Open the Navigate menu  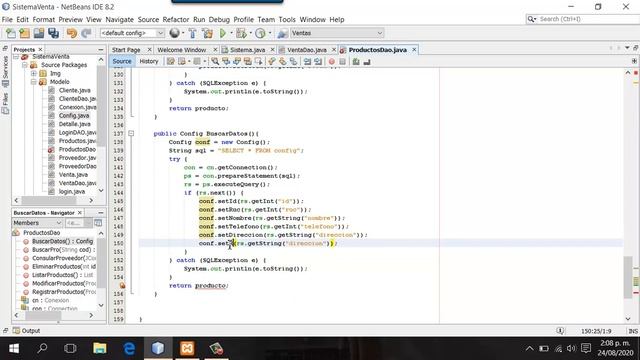(x=120, y=20)
